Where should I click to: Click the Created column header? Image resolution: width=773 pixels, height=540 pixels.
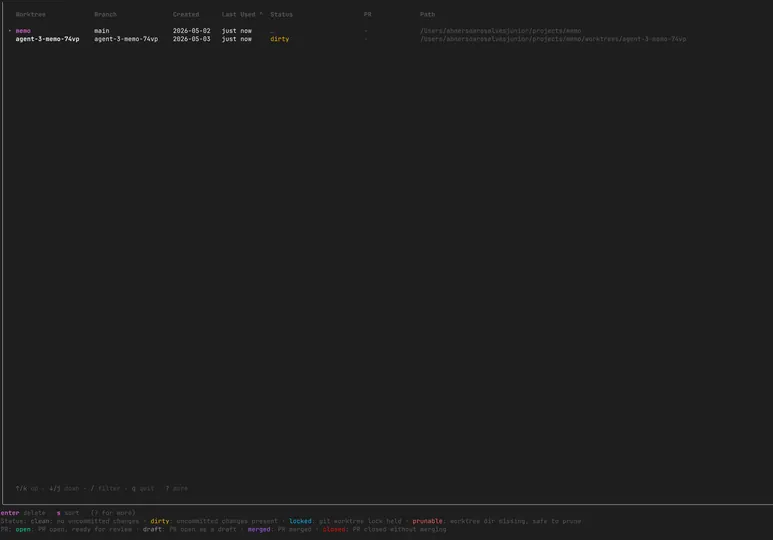(x=186, y=14)
